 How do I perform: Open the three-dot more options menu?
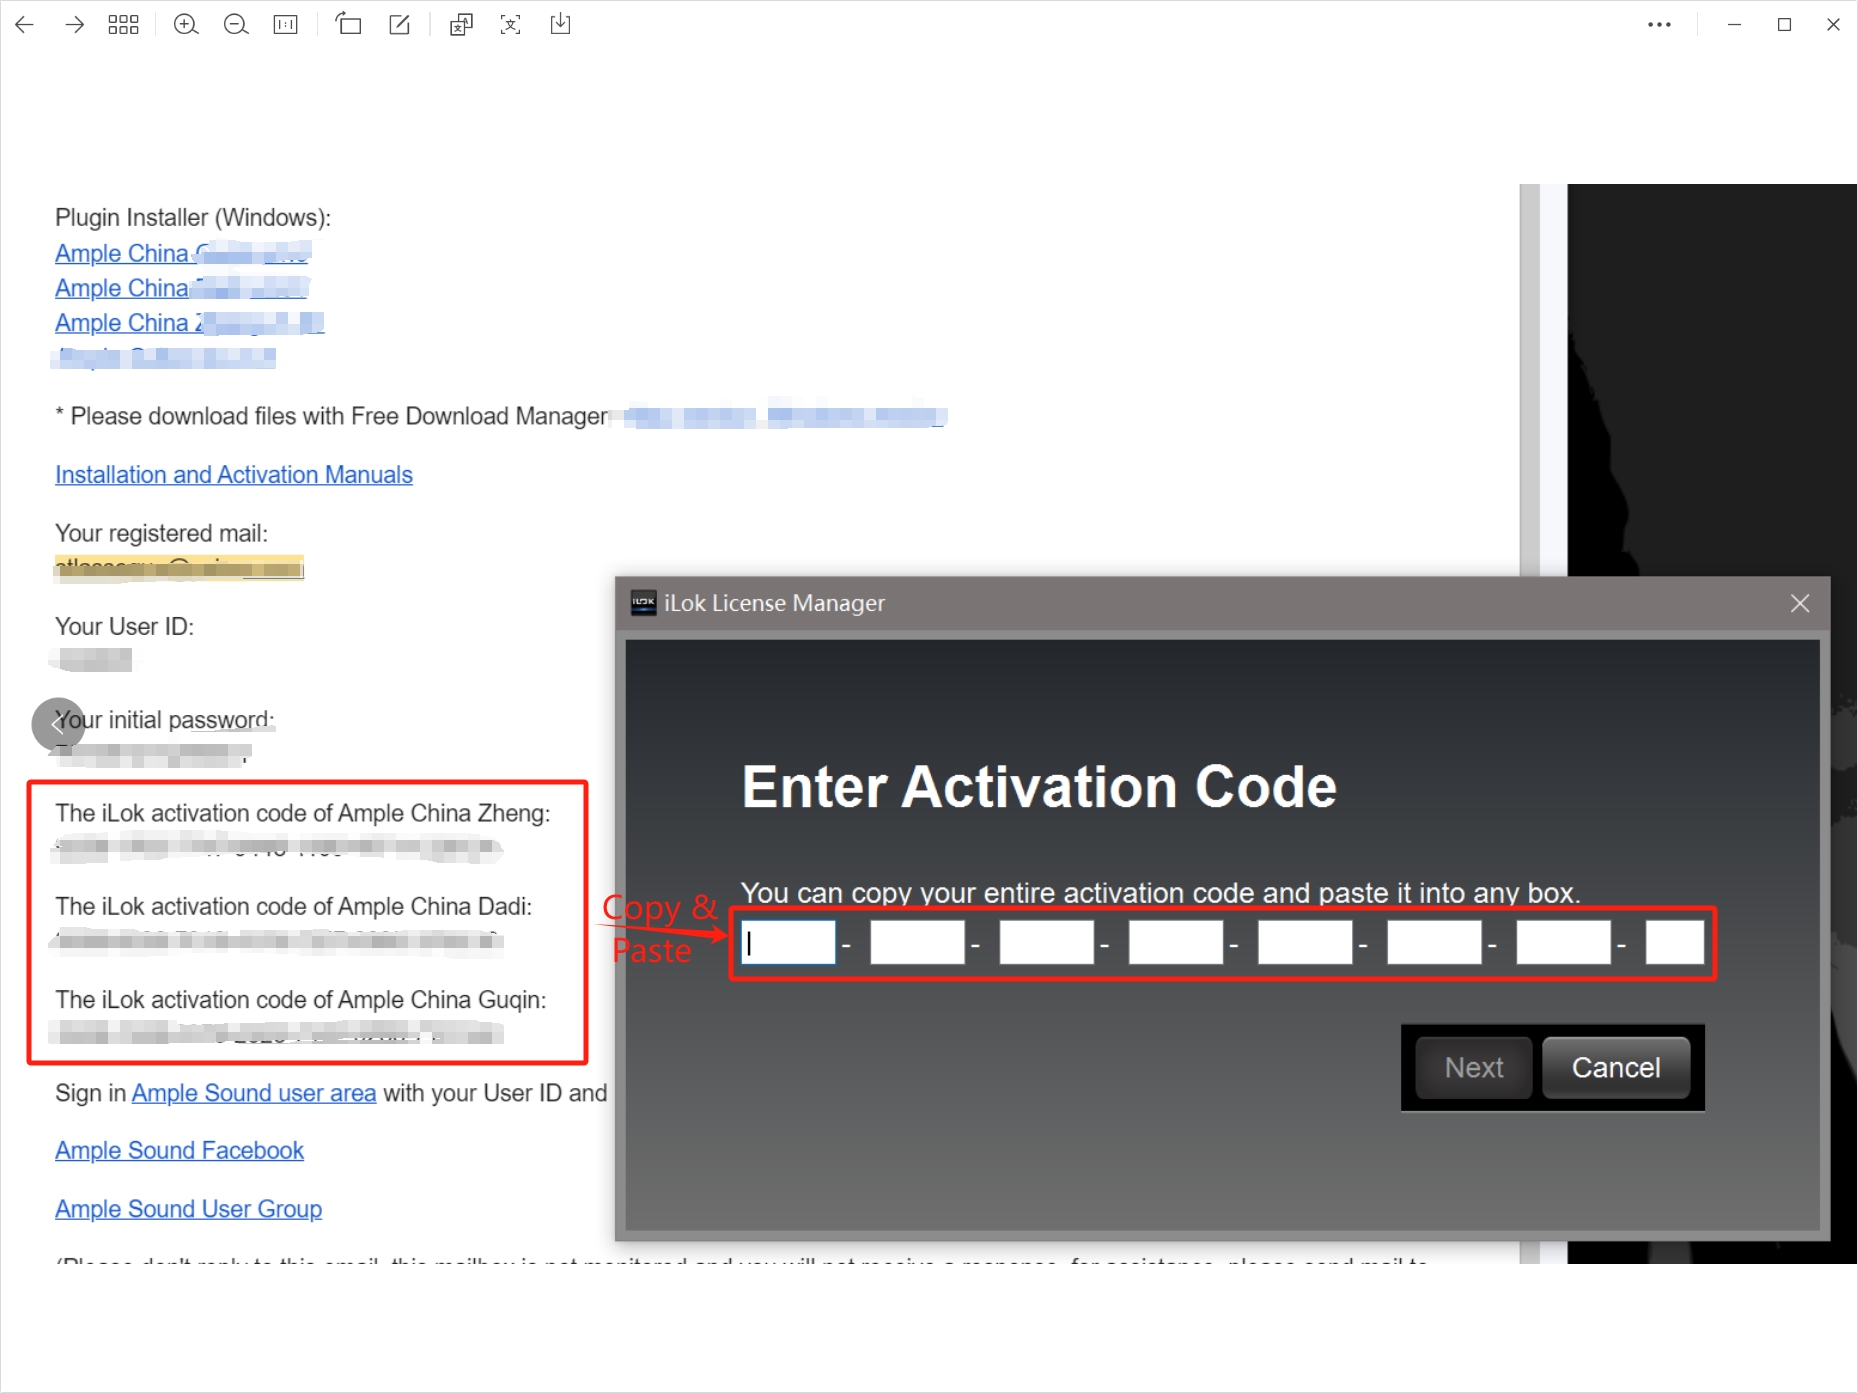[1660, 25]
